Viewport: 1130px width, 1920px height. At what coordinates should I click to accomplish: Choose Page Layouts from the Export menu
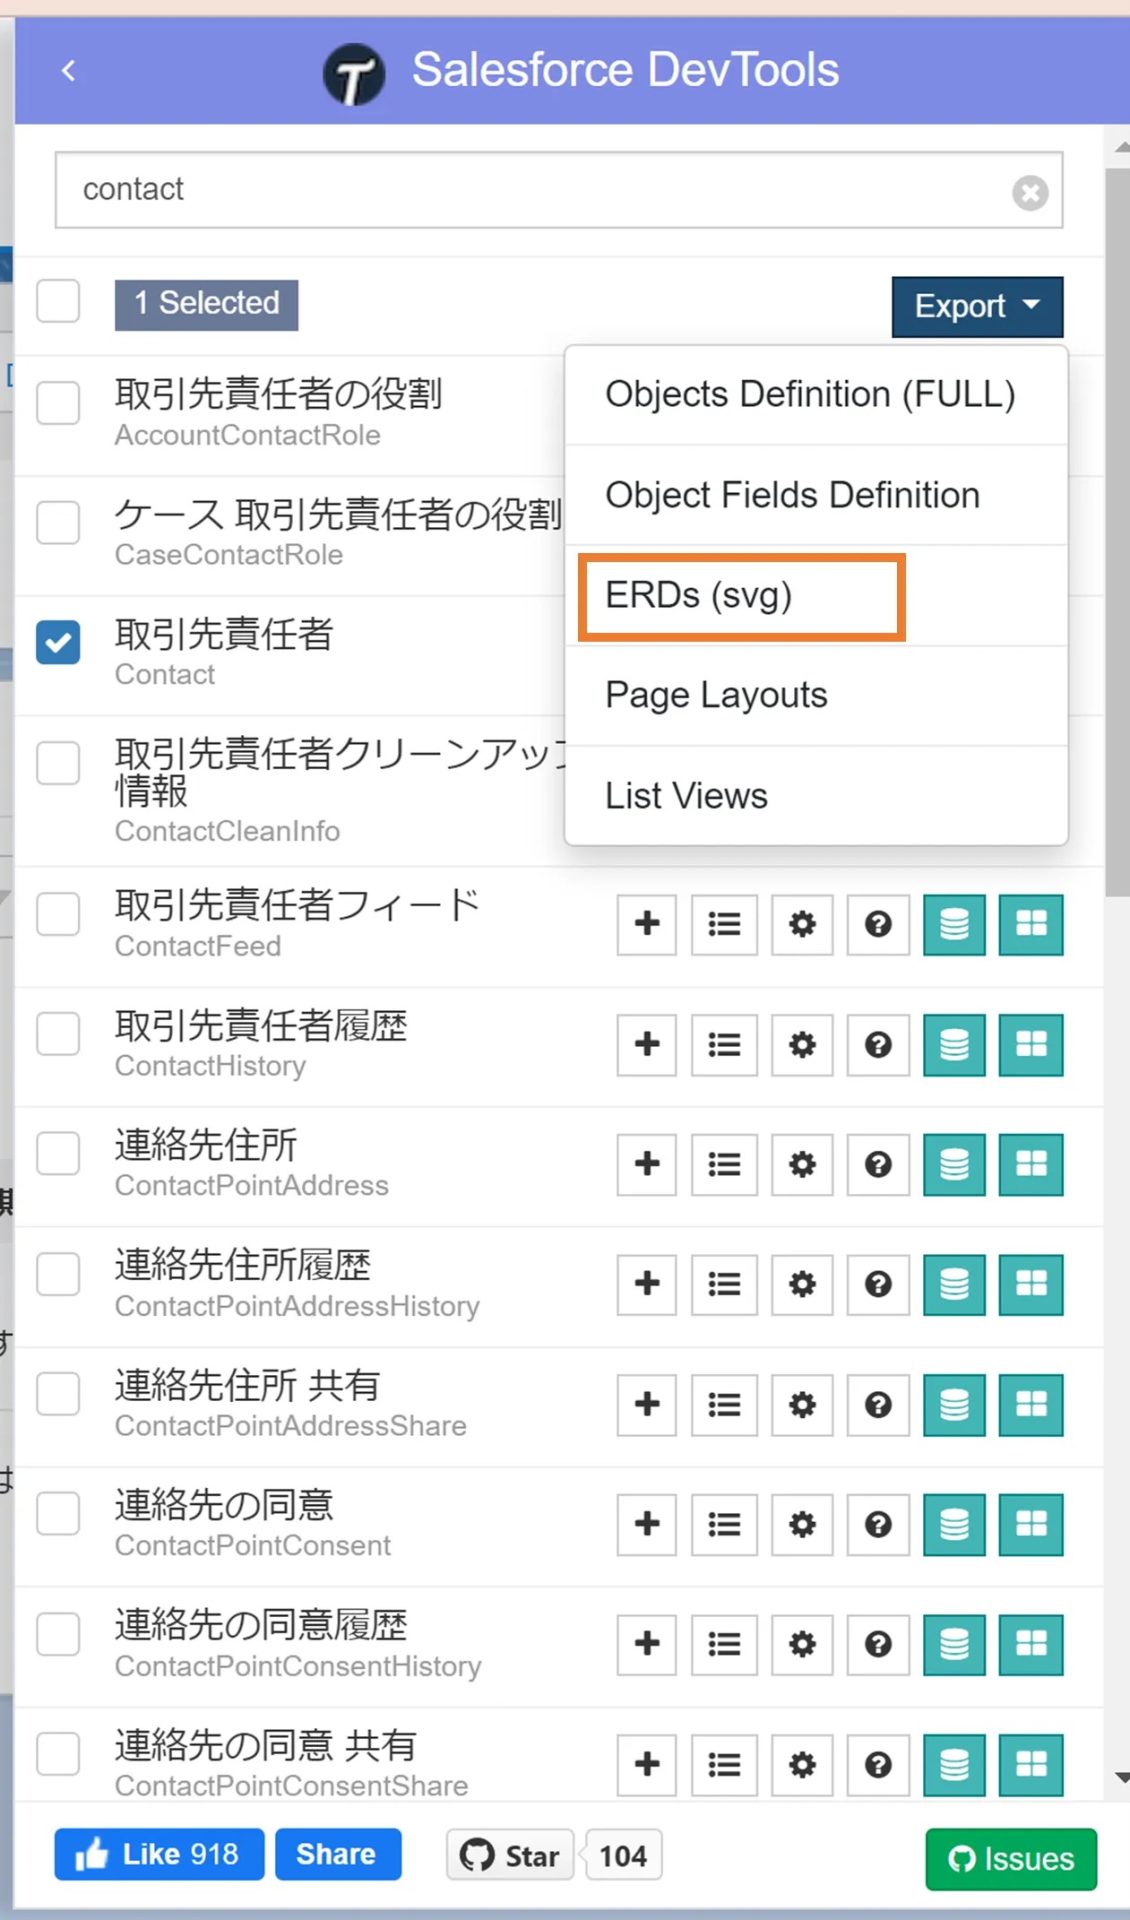point(716,694)
